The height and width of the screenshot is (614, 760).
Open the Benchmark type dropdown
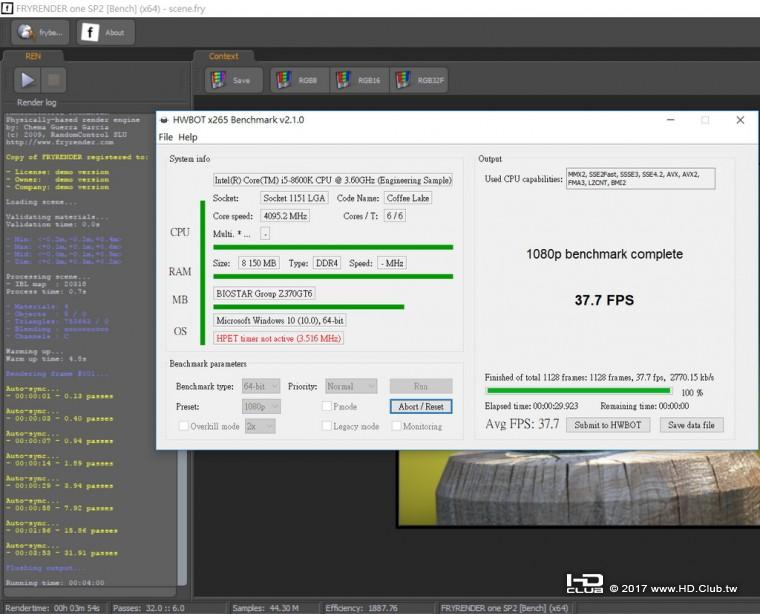tap(261, 386)
